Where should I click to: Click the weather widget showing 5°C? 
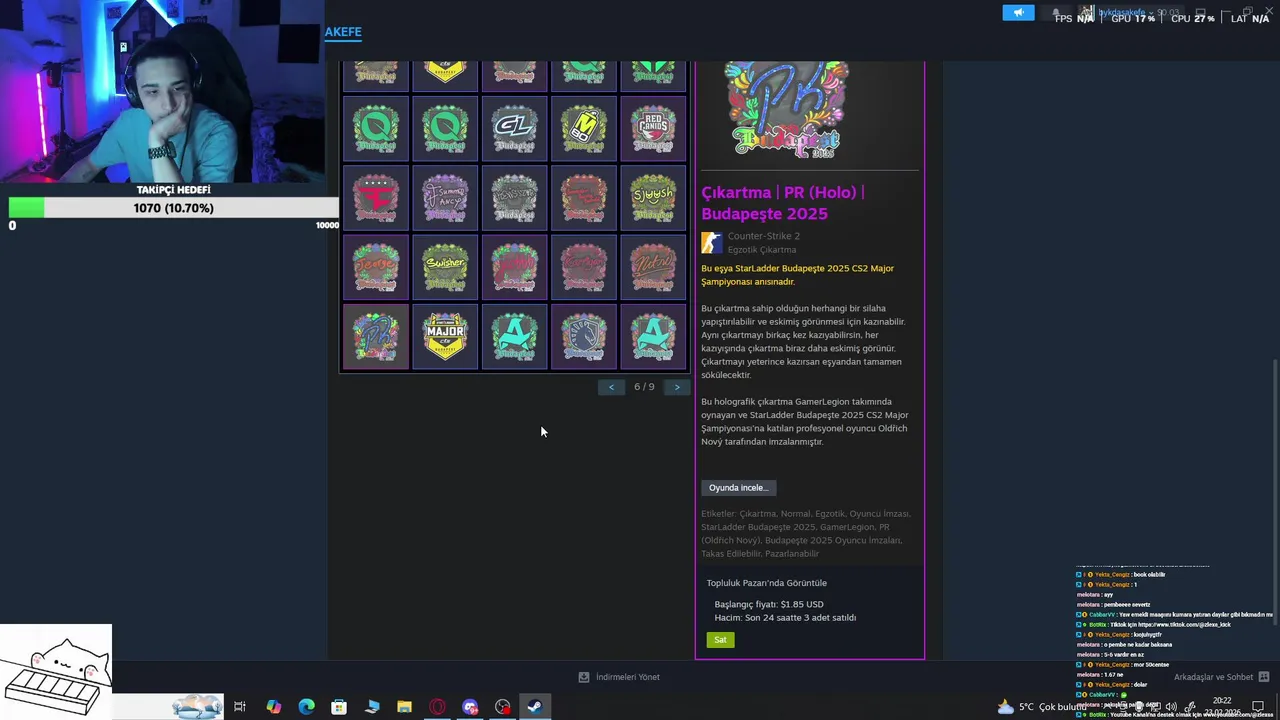(x=1040, y=707)
